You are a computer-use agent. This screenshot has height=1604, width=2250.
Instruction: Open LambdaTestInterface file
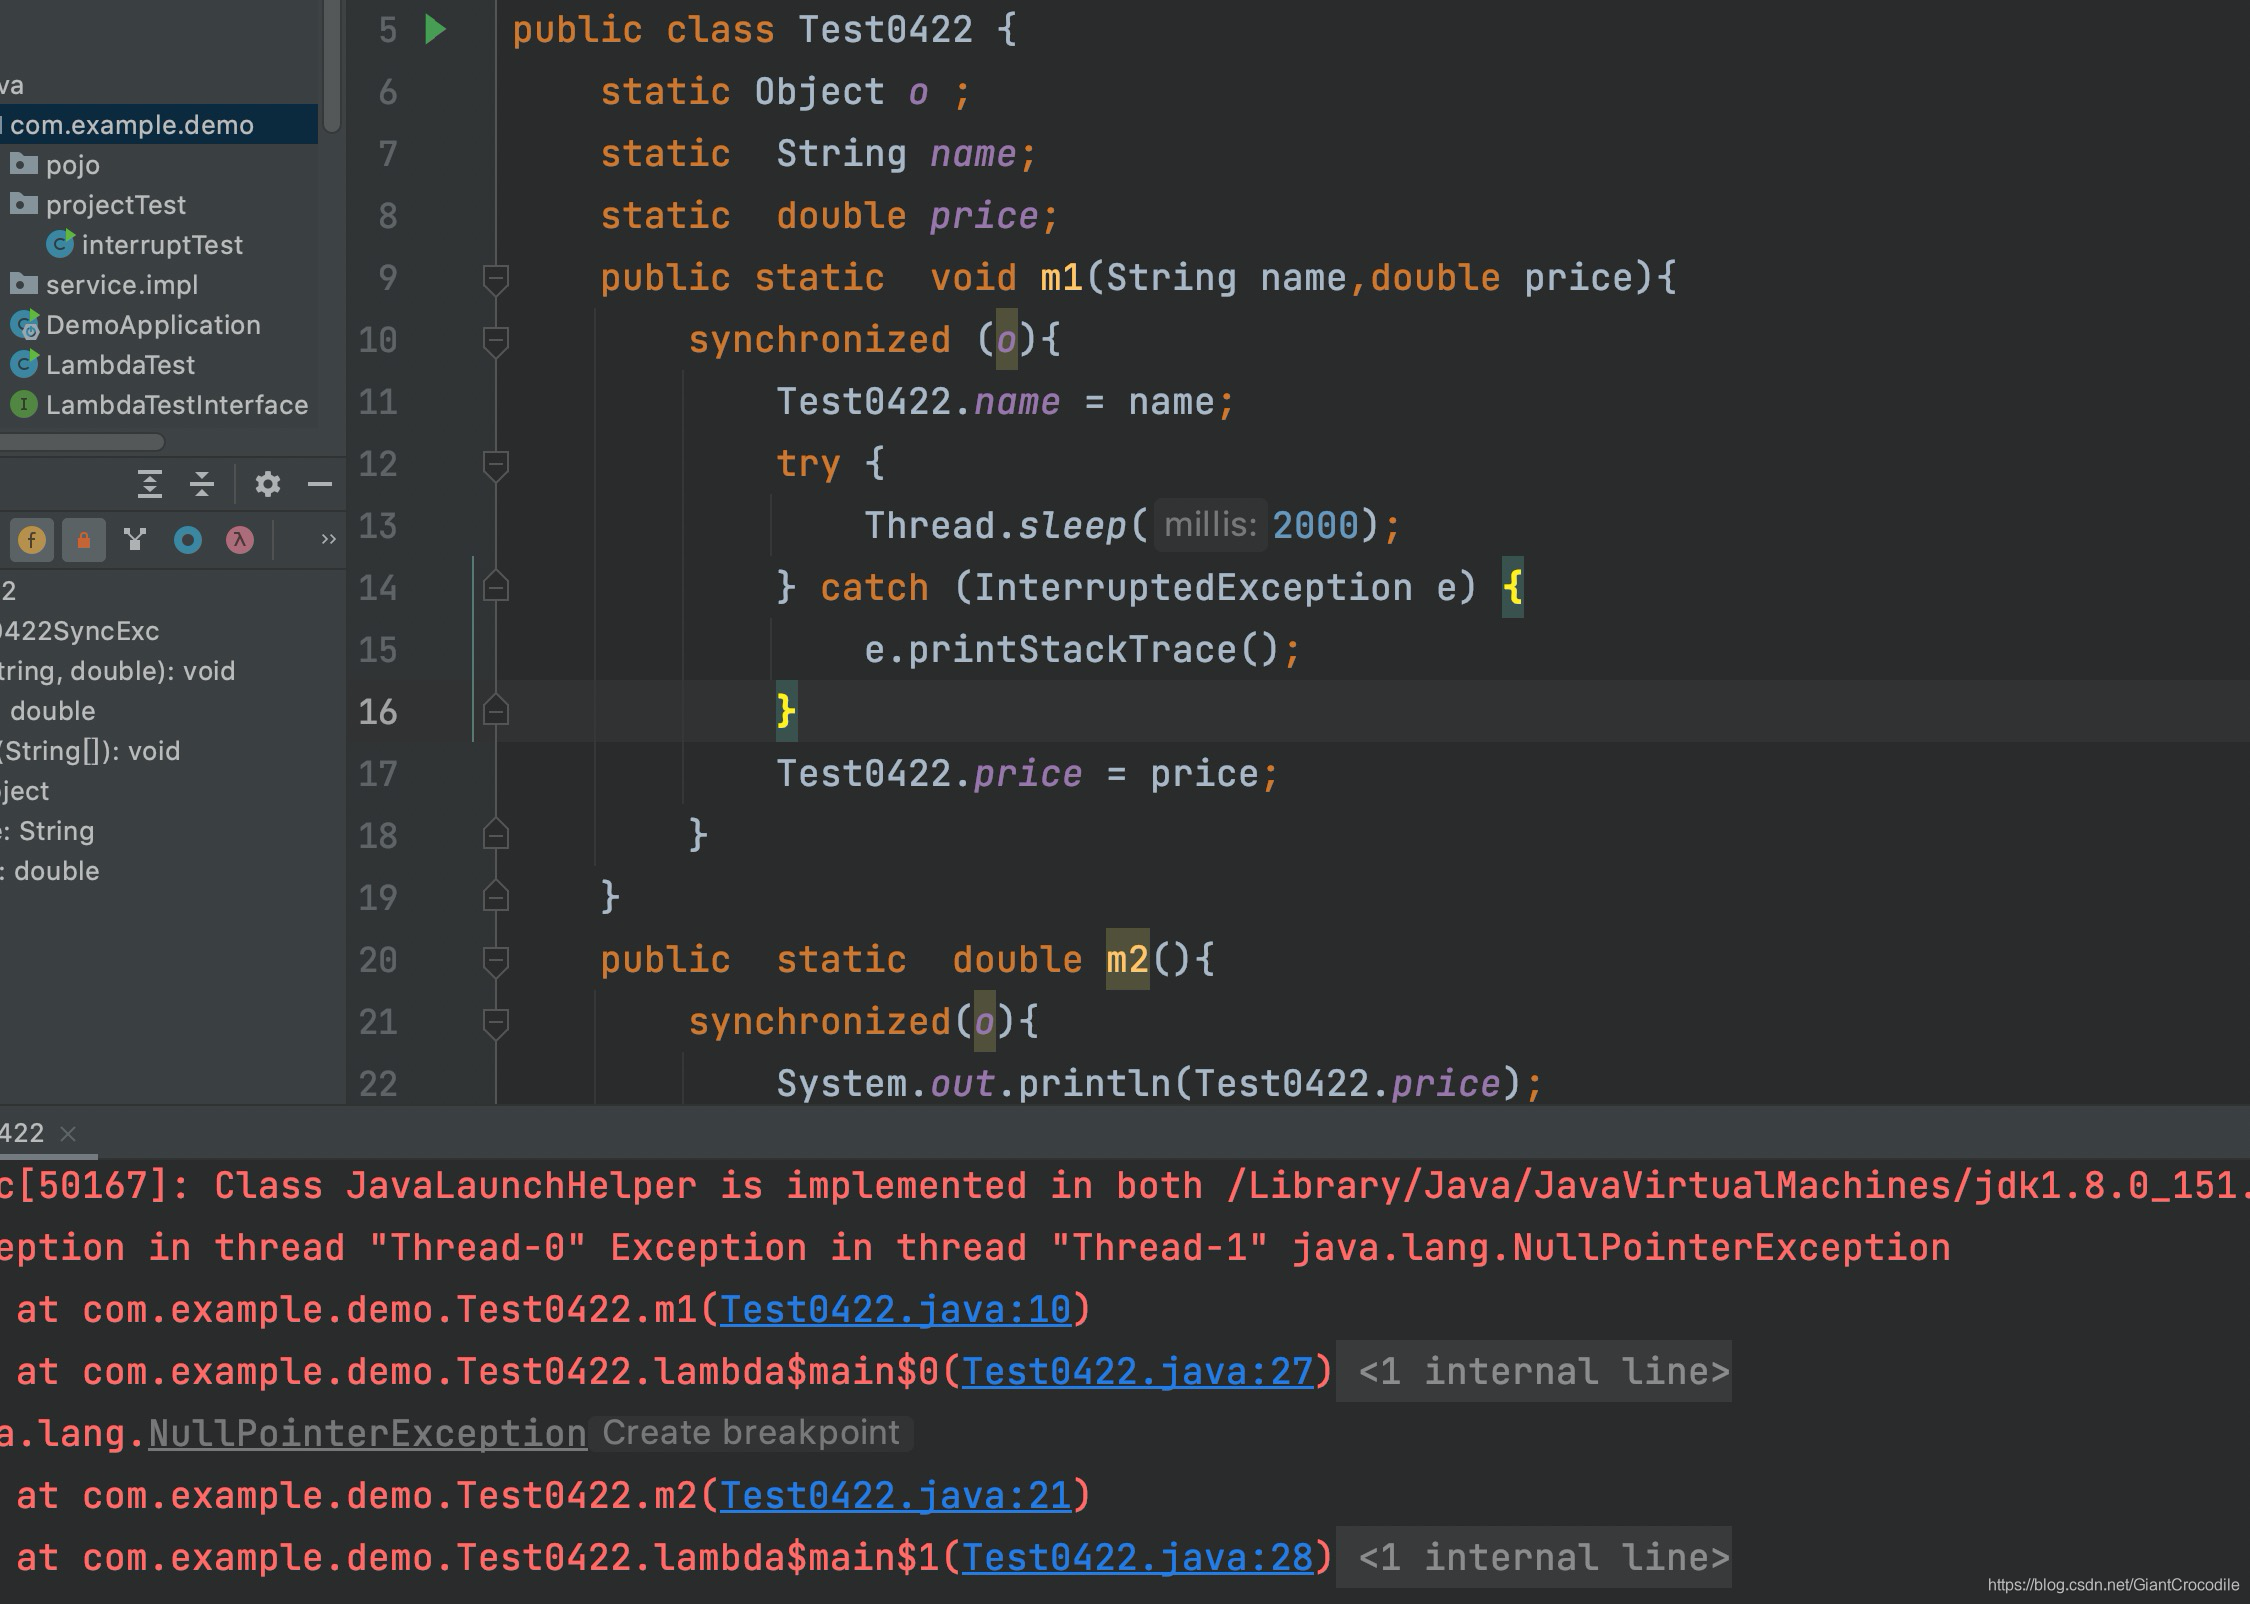point(176,405)
